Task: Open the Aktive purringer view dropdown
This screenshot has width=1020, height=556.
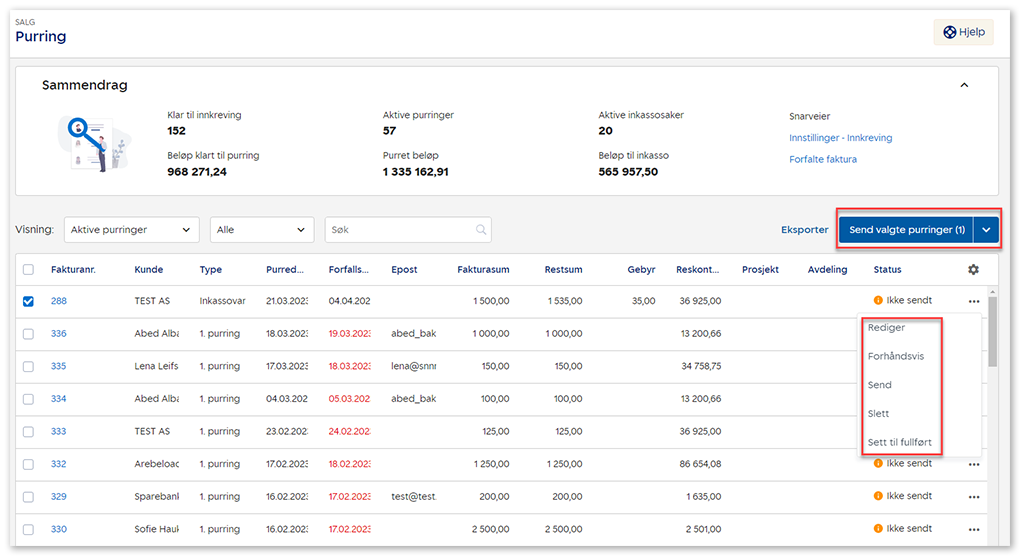Action: (x=131, y=230)
